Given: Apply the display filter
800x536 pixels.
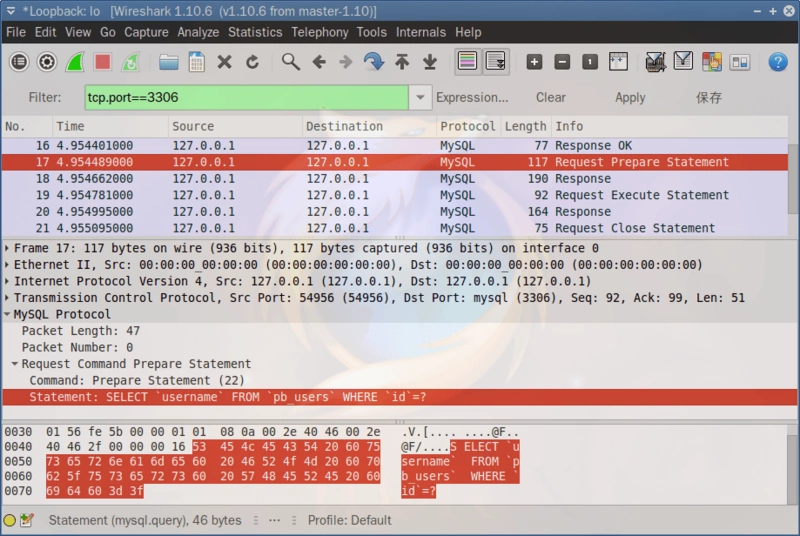Looking at the screenshot, I should tap(630, 97).
